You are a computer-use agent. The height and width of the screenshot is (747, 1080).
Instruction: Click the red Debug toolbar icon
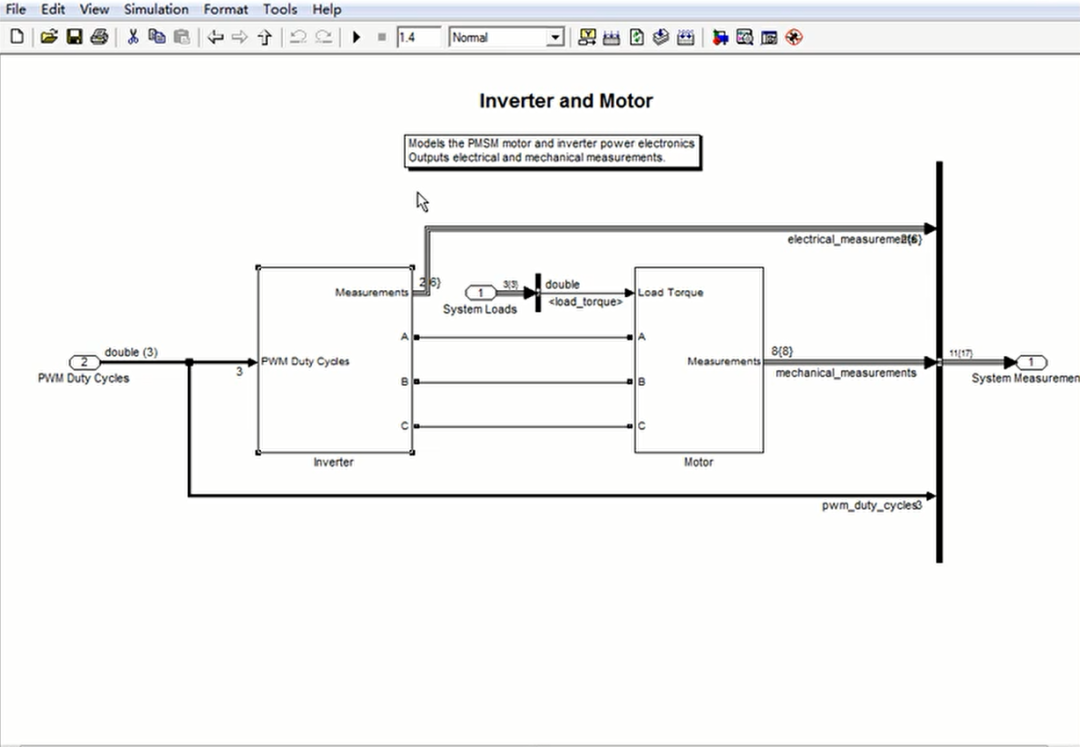pos(794,37)
